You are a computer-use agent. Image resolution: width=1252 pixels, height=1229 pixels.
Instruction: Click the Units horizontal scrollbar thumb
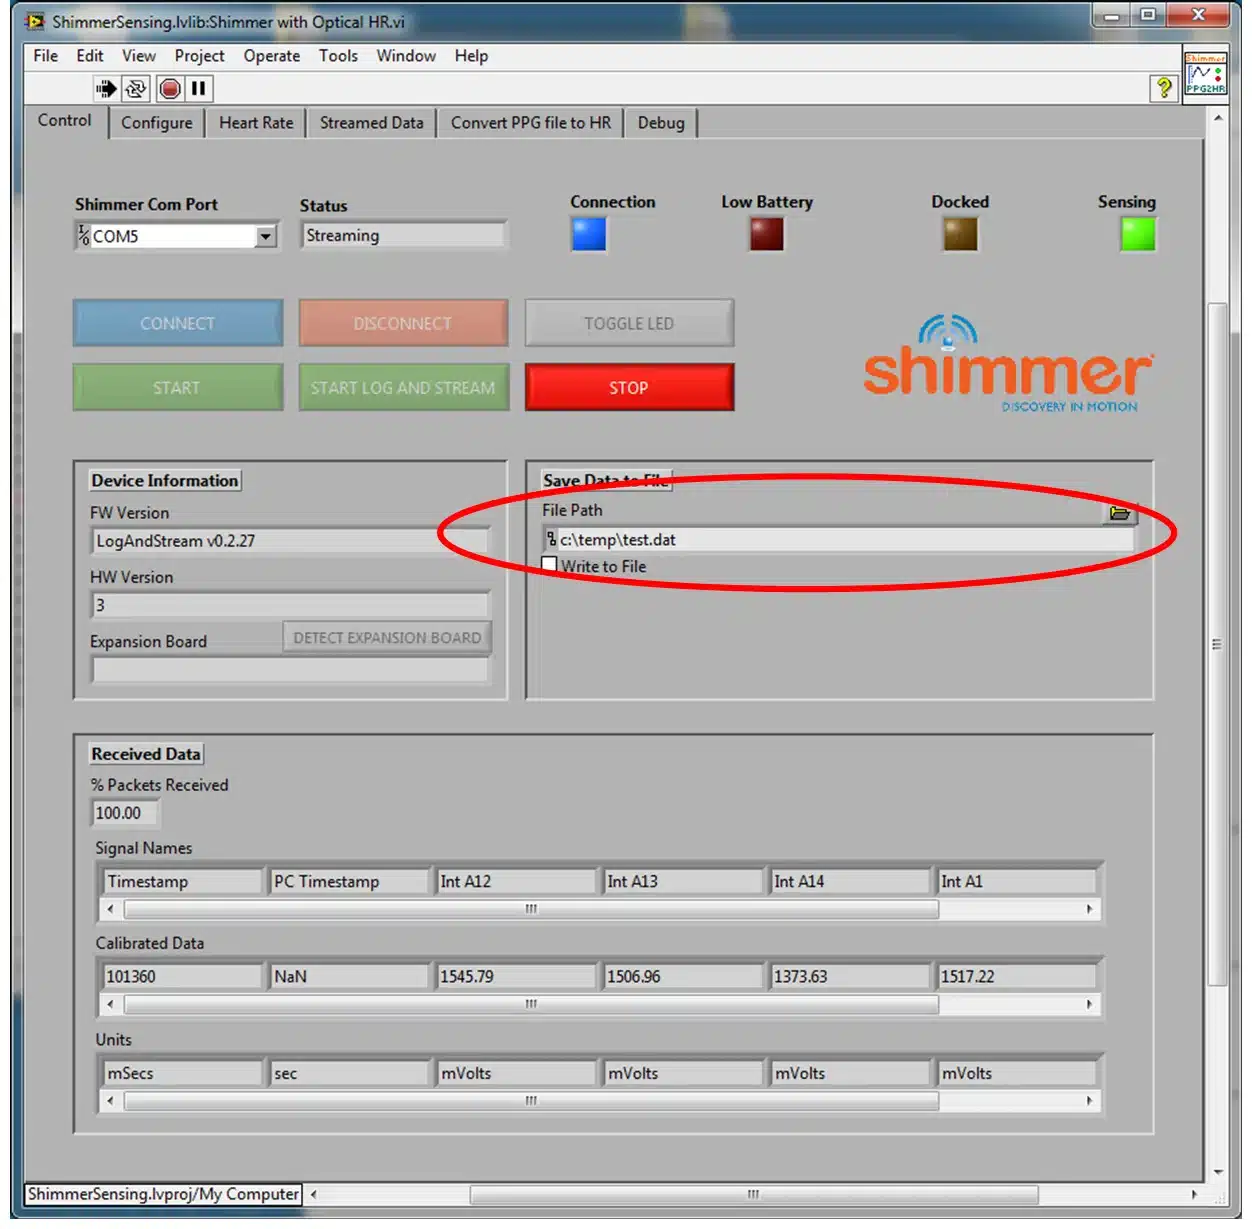(531, 1101)
